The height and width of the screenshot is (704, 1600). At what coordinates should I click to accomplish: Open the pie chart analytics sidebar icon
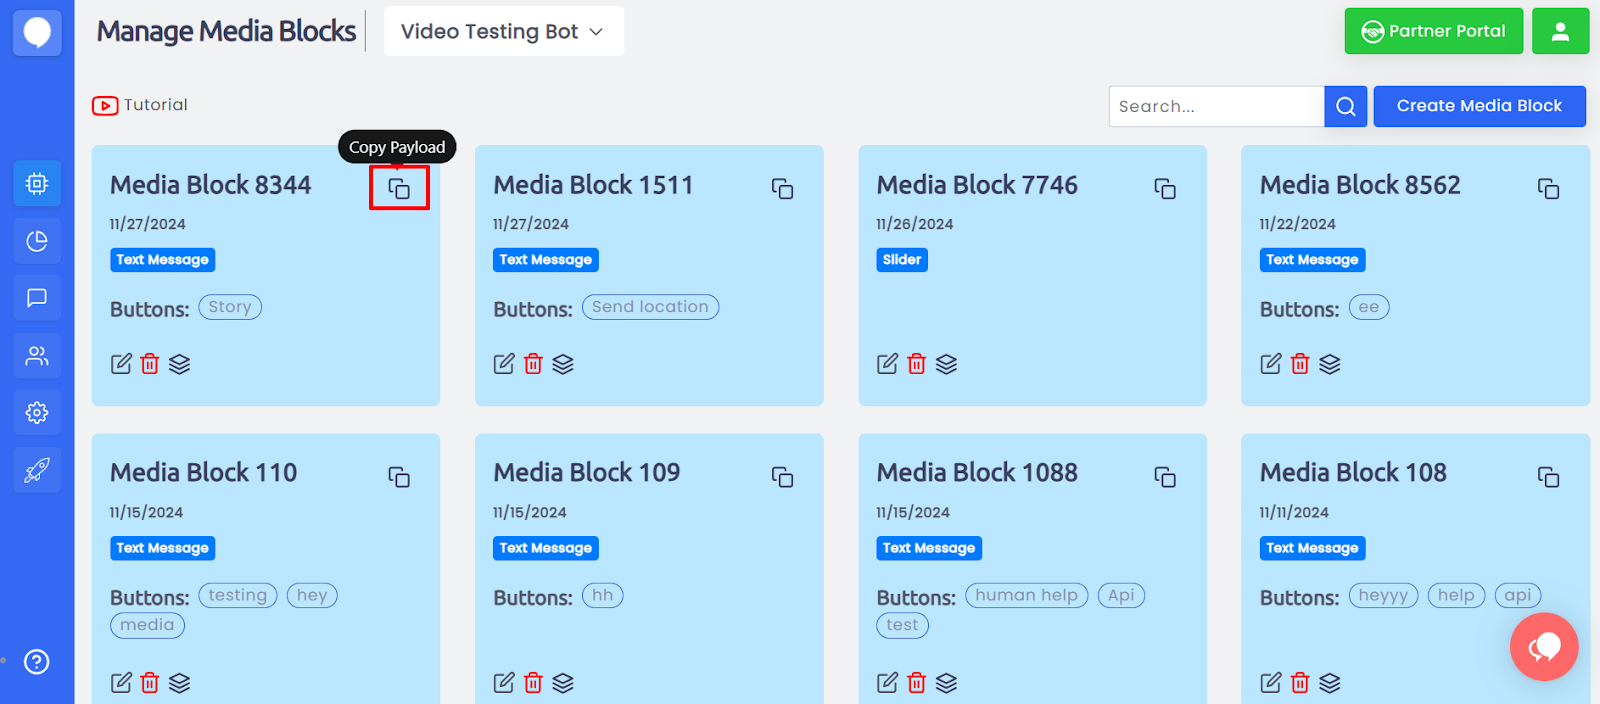pos(37,241)
